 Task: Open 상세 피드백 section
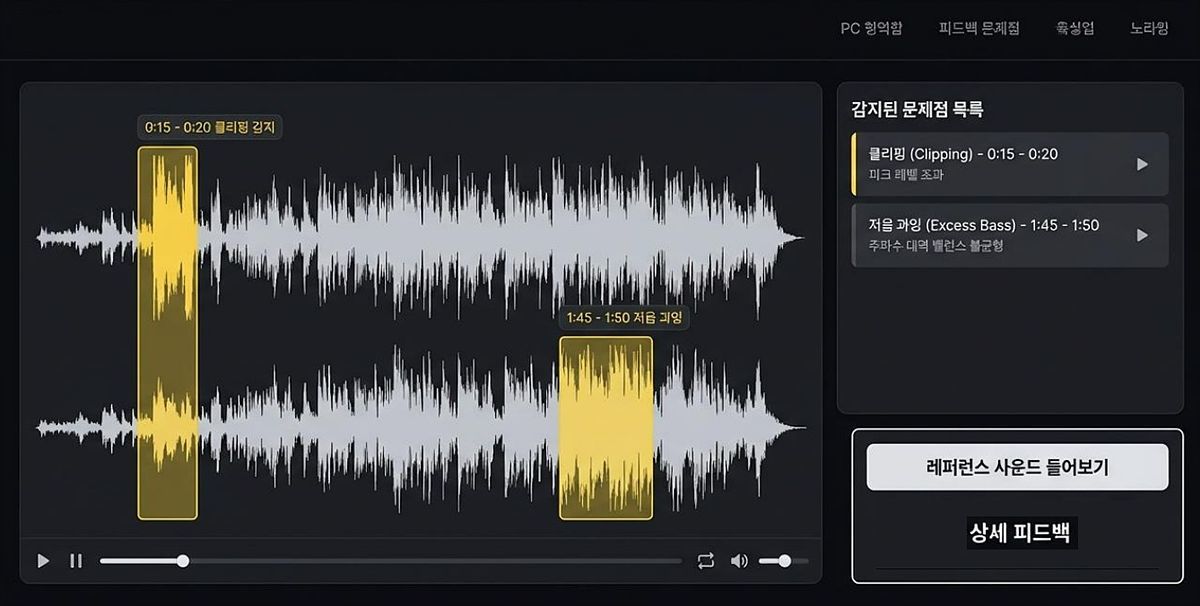coord(1017,533)
